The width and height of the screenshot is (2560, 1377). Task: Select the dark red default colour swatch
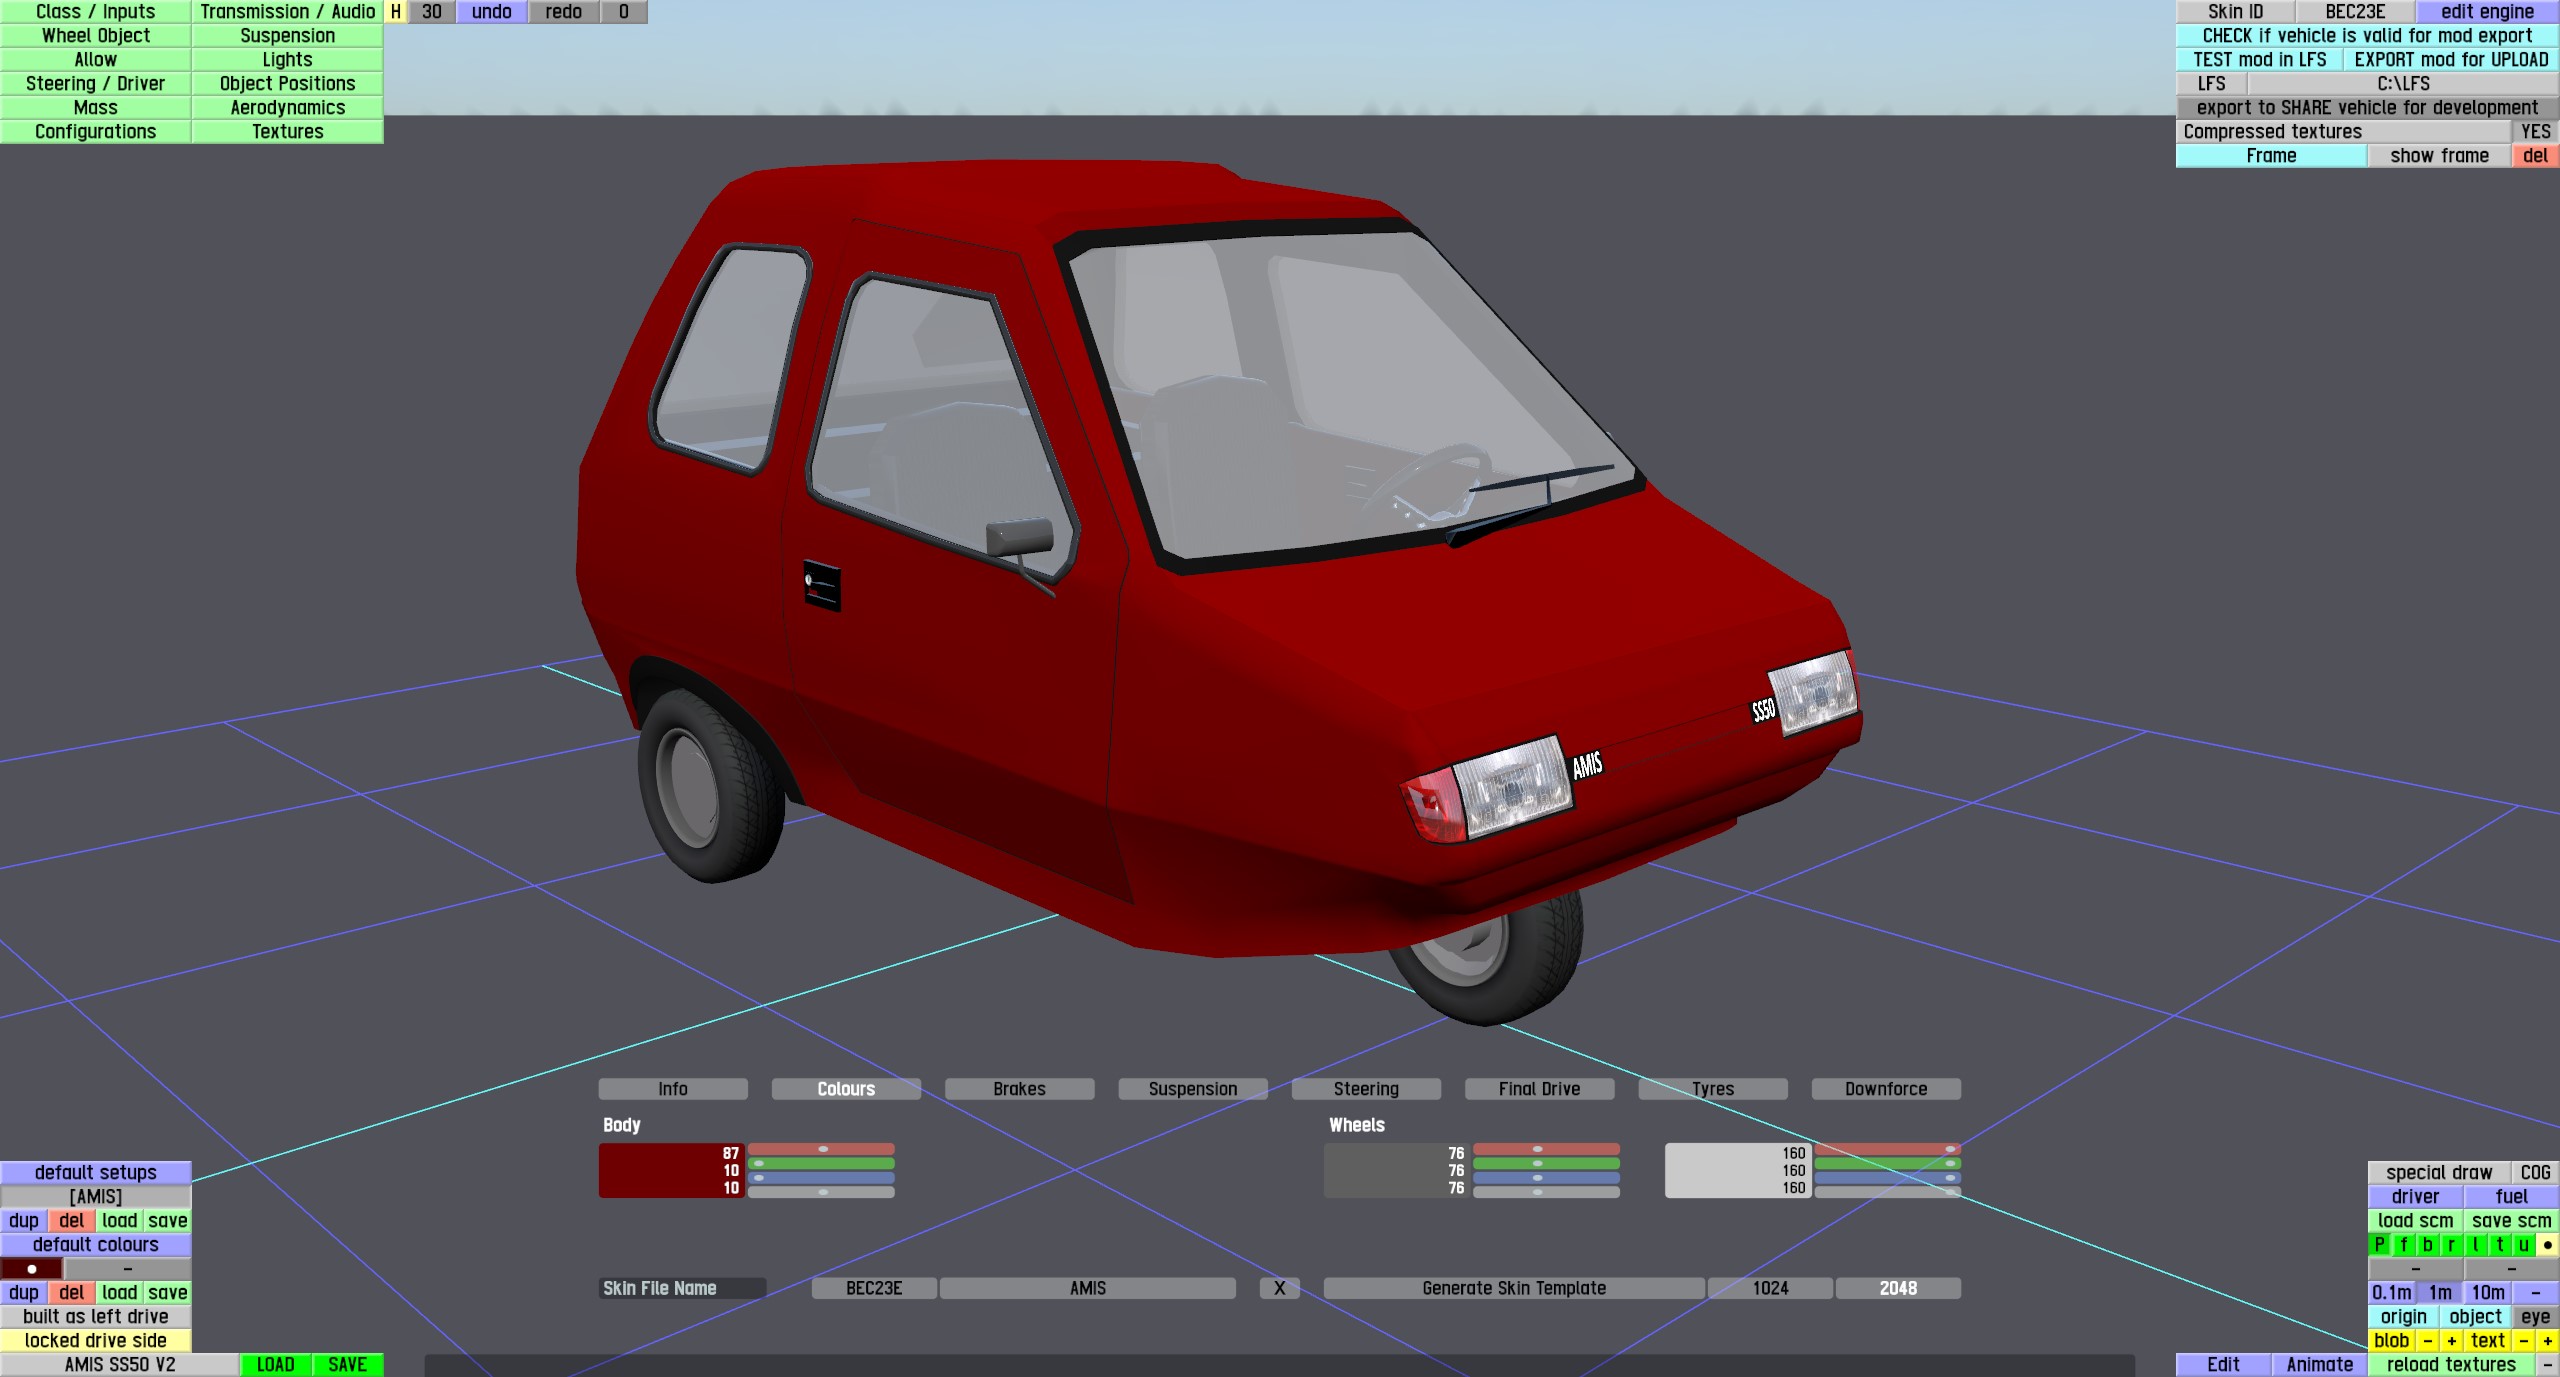pyautogui.click(x=32, y=1269)
